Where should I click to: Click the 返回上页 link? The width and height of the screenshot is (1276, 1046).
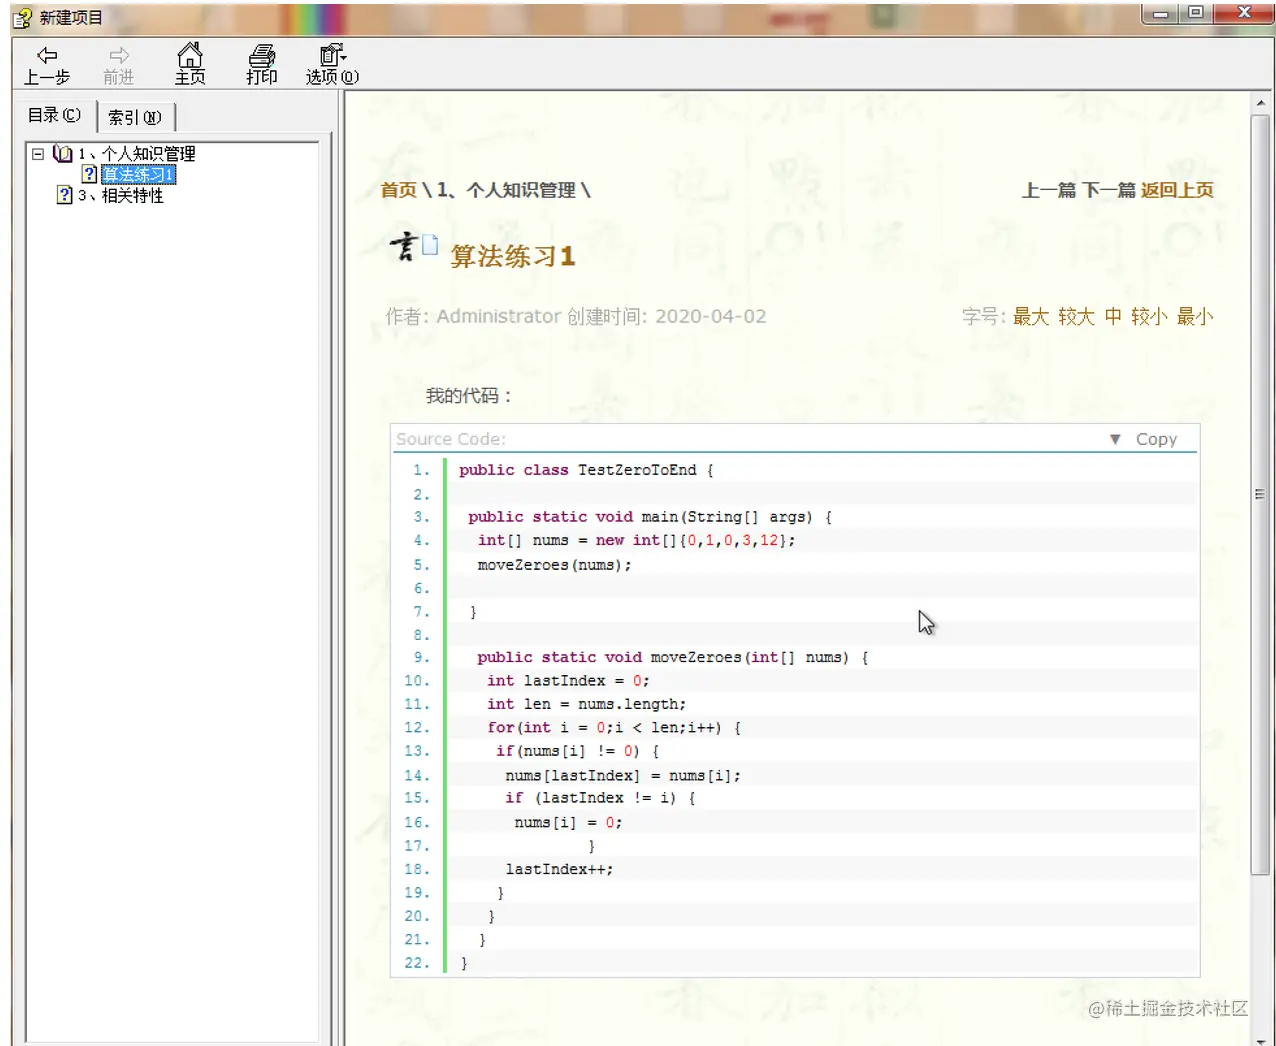click(x=1178, y=190)
